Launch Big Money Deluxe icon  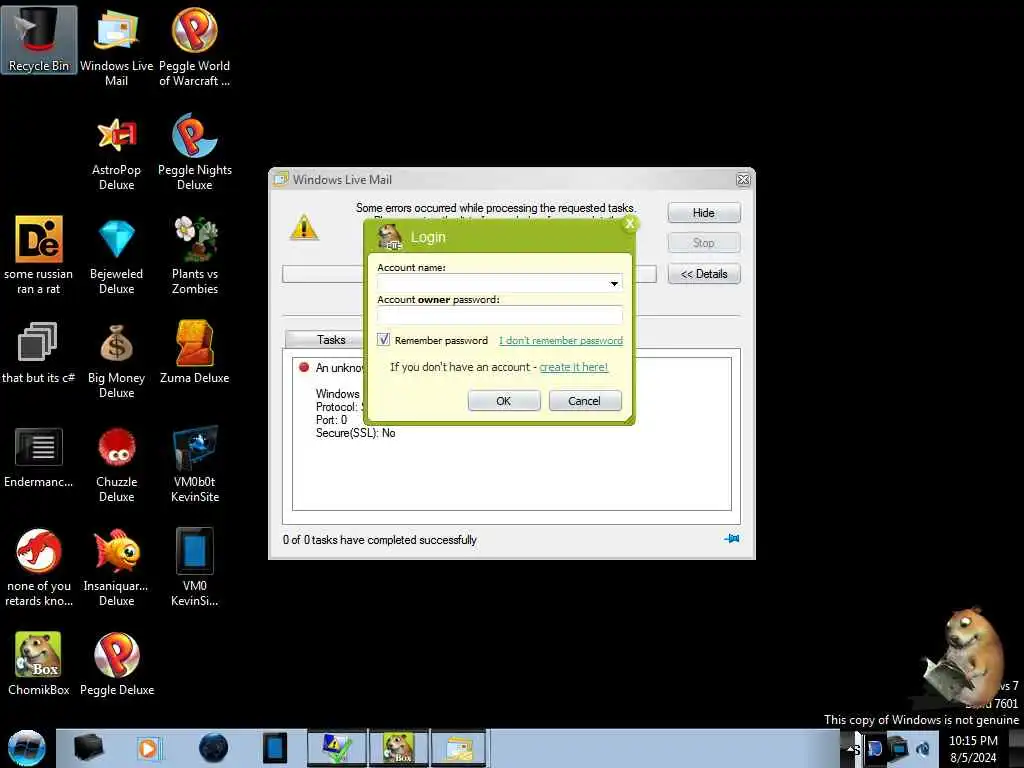point(116,360)
